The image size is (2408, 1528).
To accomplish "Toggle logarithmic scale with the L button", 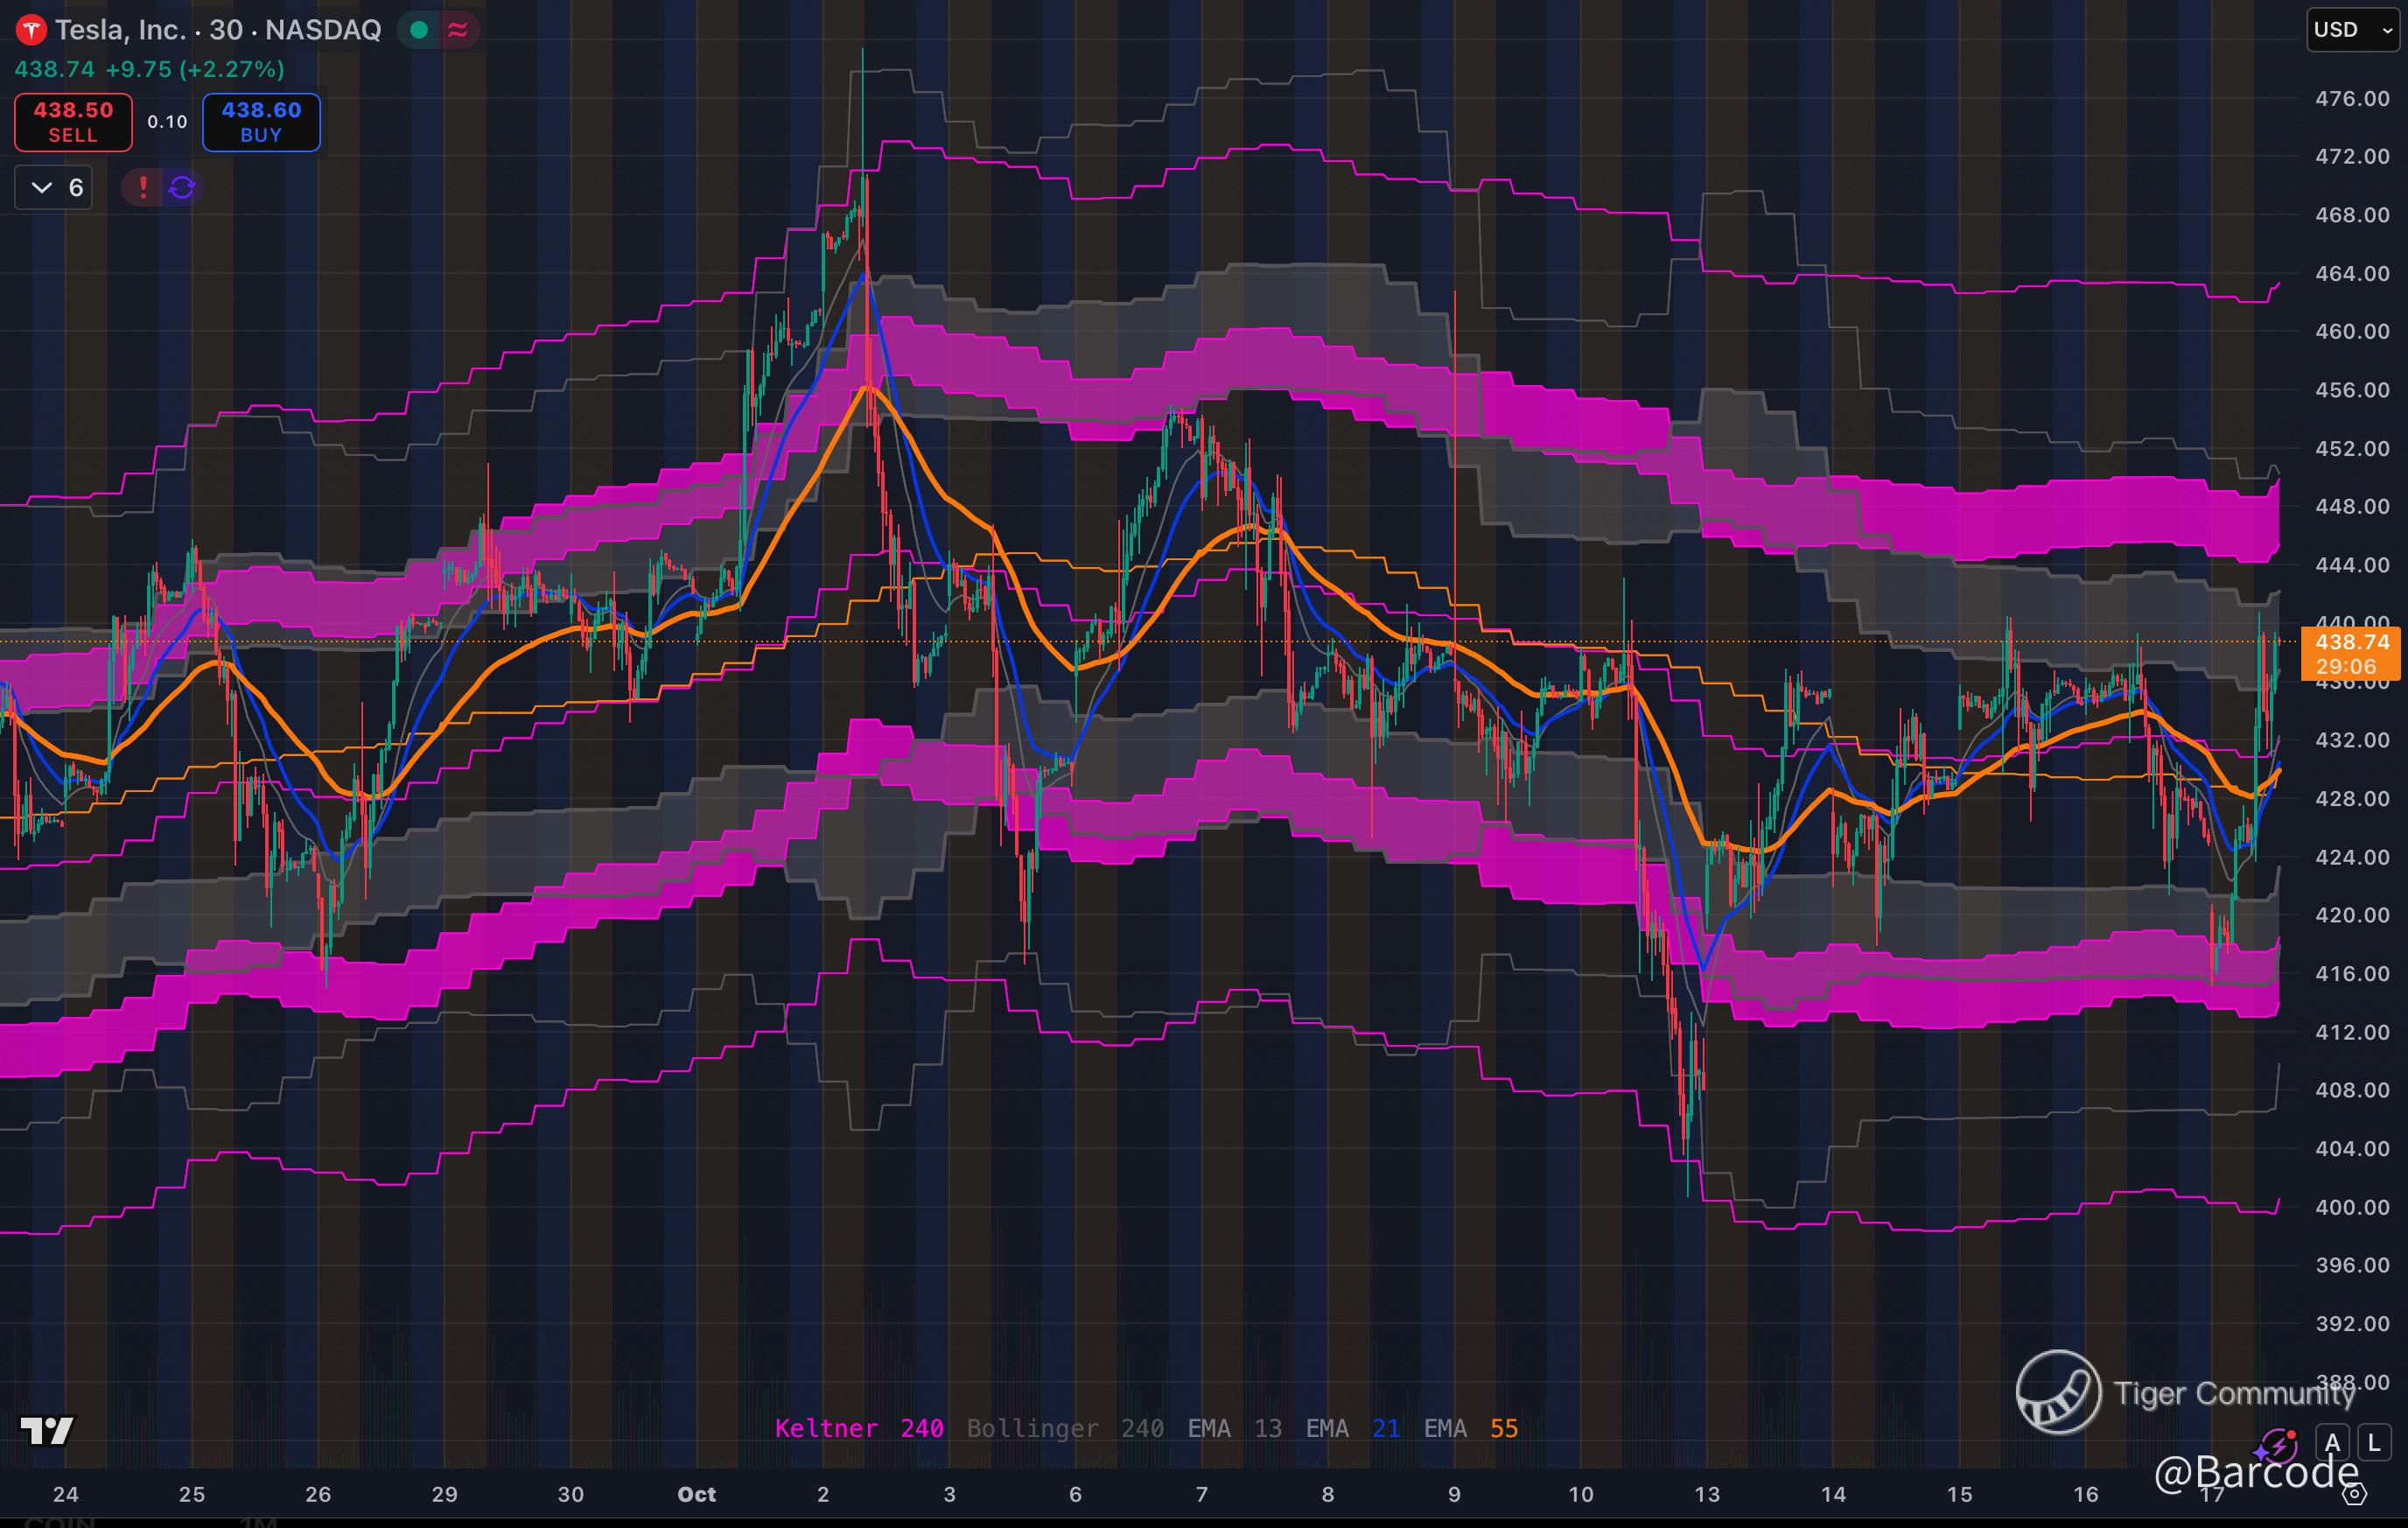I will [2374, 1443].
